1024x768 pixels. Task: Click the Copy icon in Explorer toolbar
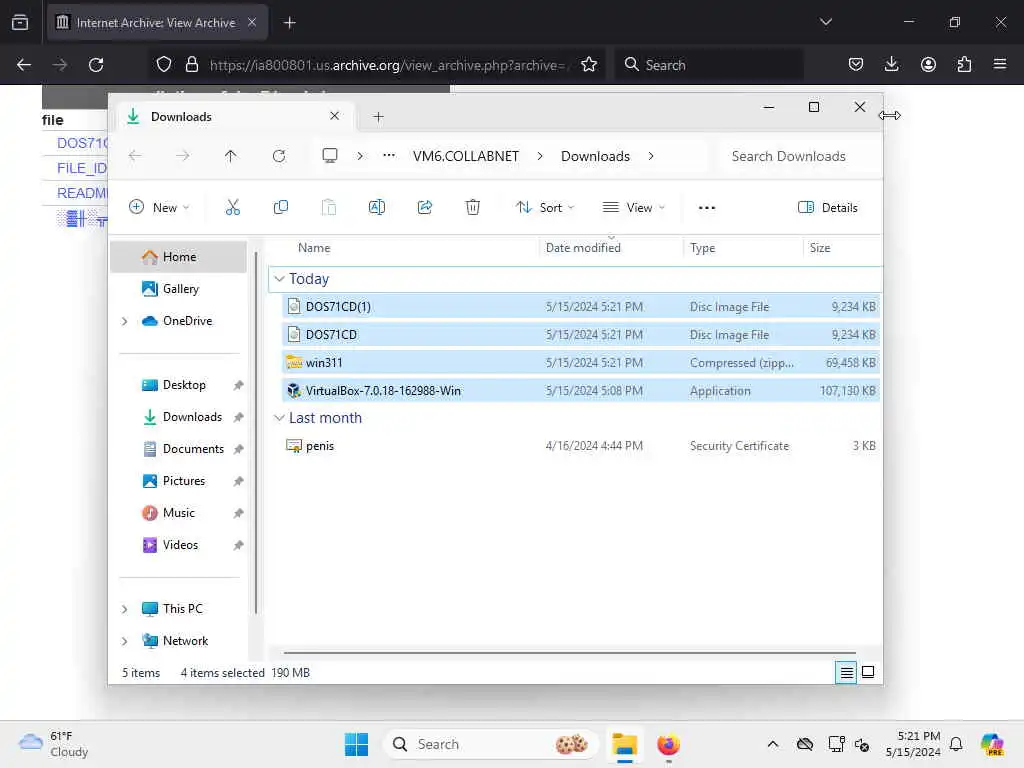(281, 208)
